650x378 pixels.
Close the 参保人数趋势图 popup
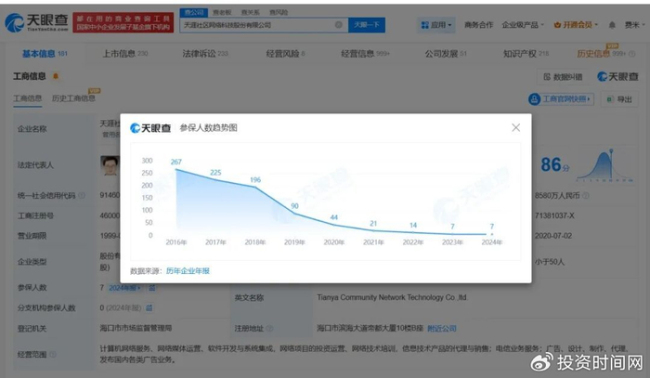coord(516,128)
